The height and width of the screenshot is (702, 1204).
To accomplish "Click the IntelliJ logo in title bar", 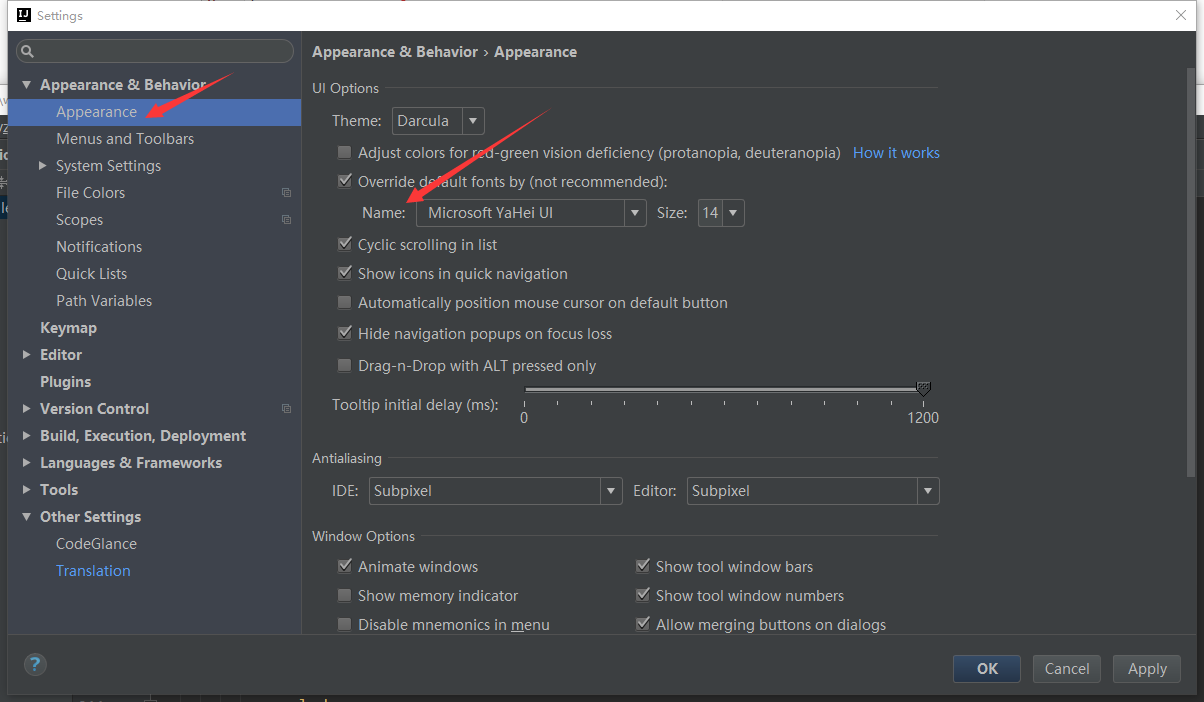I will [x=22, y=16].
